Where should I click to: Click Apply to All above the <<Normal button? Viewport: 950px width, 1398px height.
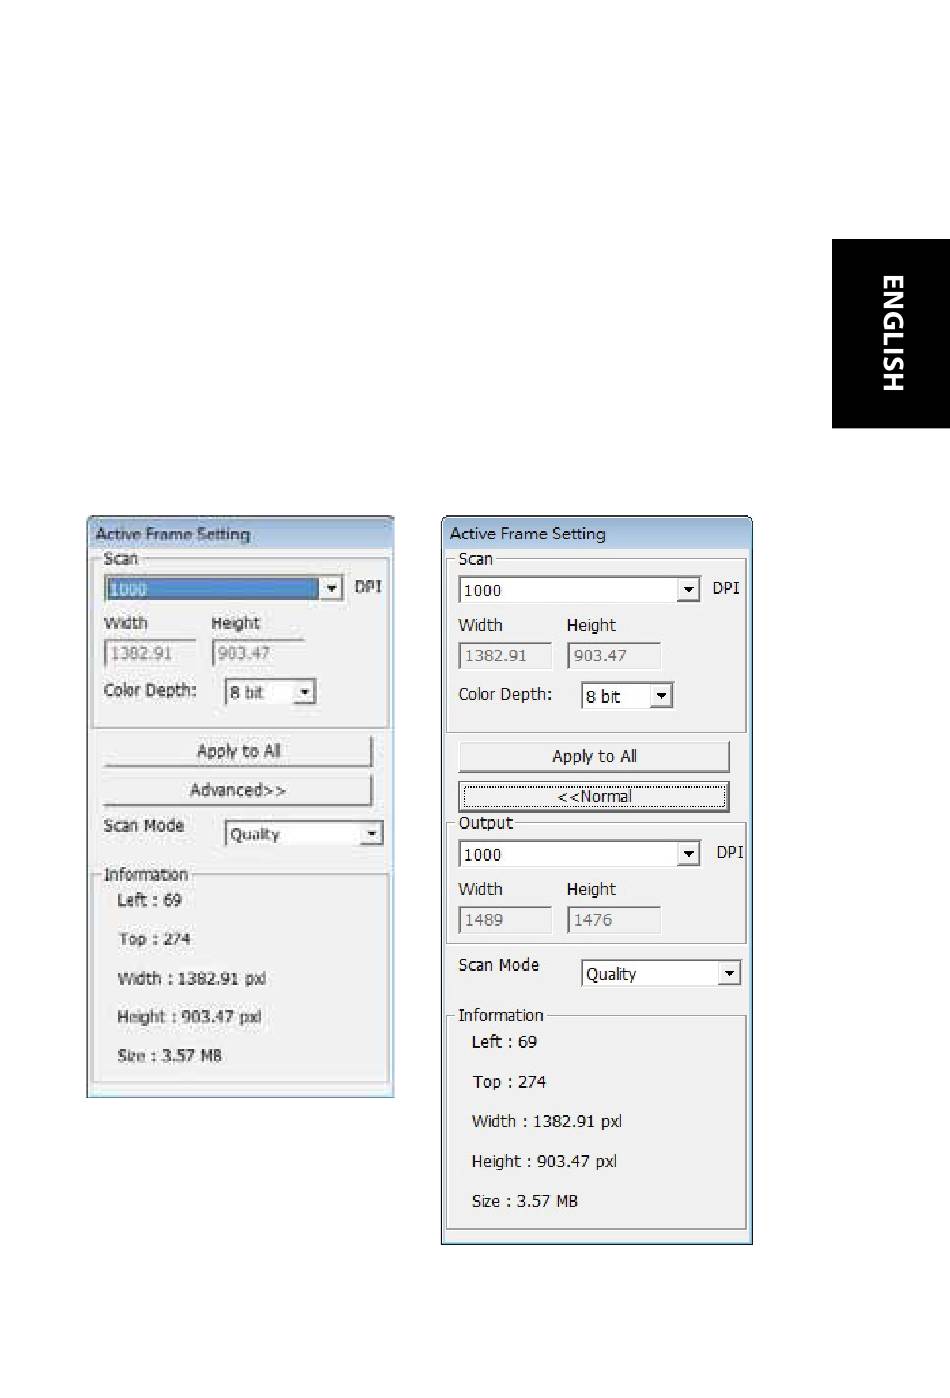coord(593,757)
